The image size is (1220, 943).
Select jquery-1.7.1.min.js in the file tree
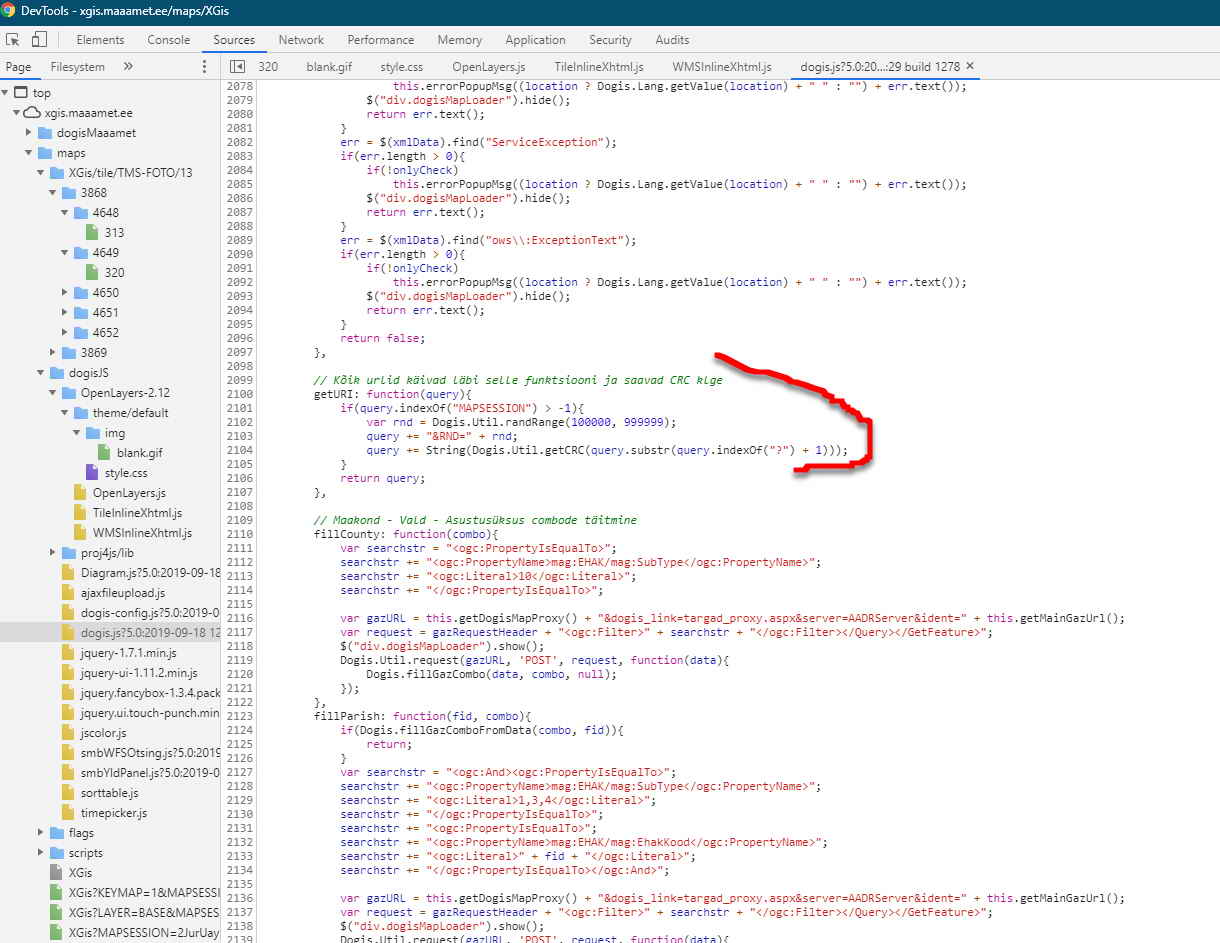point(128,653)
